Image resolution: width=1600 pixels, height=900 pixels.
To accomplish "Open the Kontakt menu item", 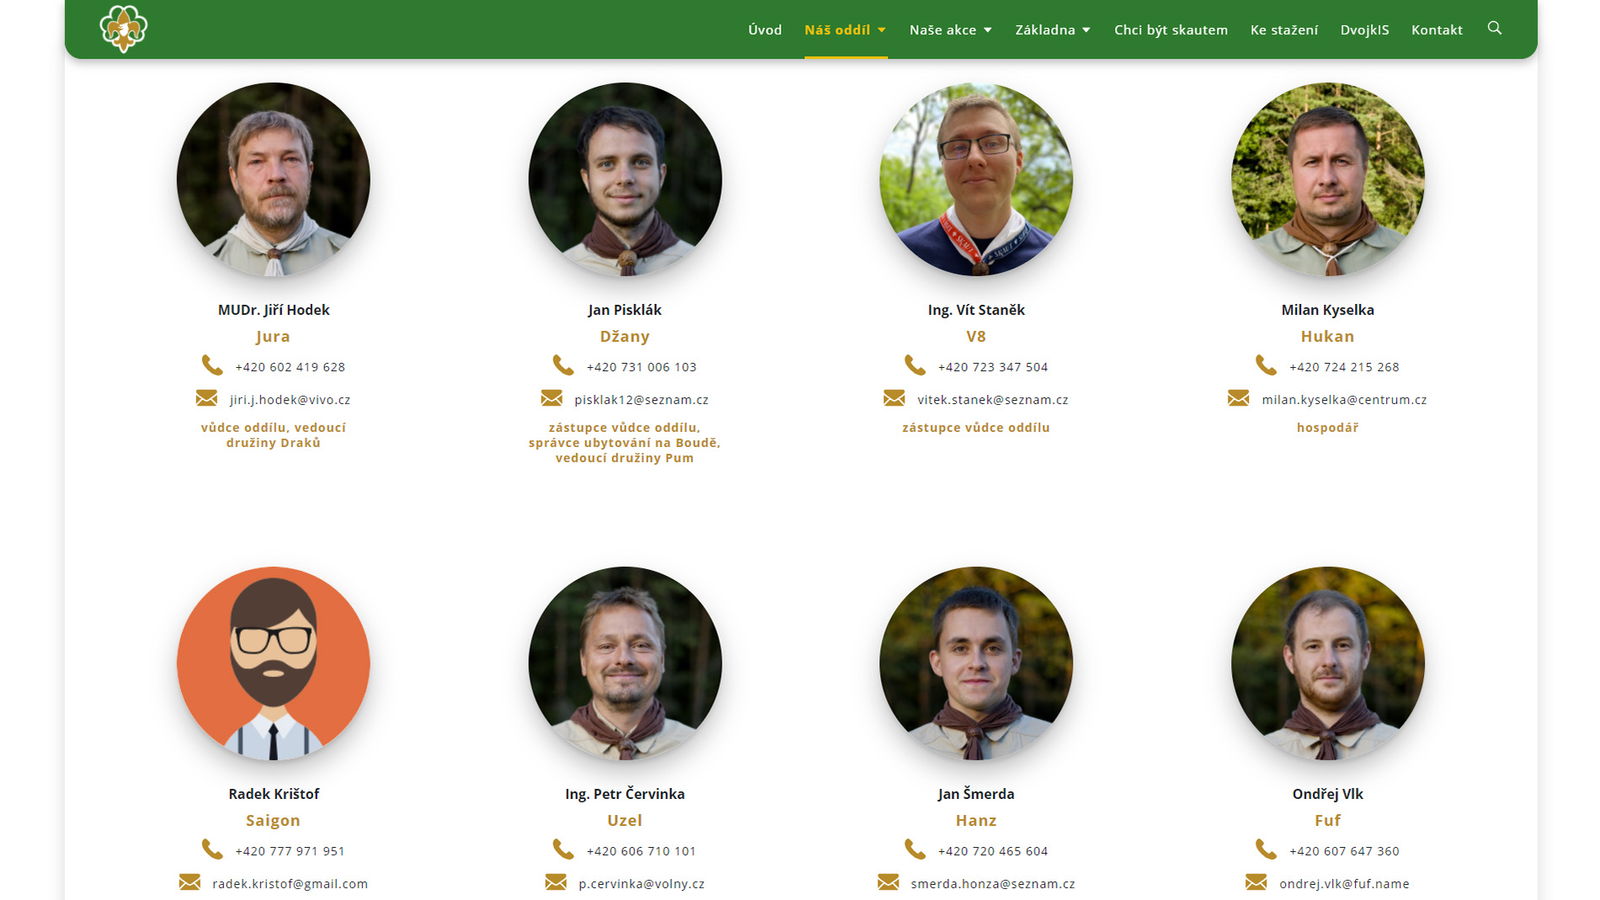I will (x=1437, y=30).
